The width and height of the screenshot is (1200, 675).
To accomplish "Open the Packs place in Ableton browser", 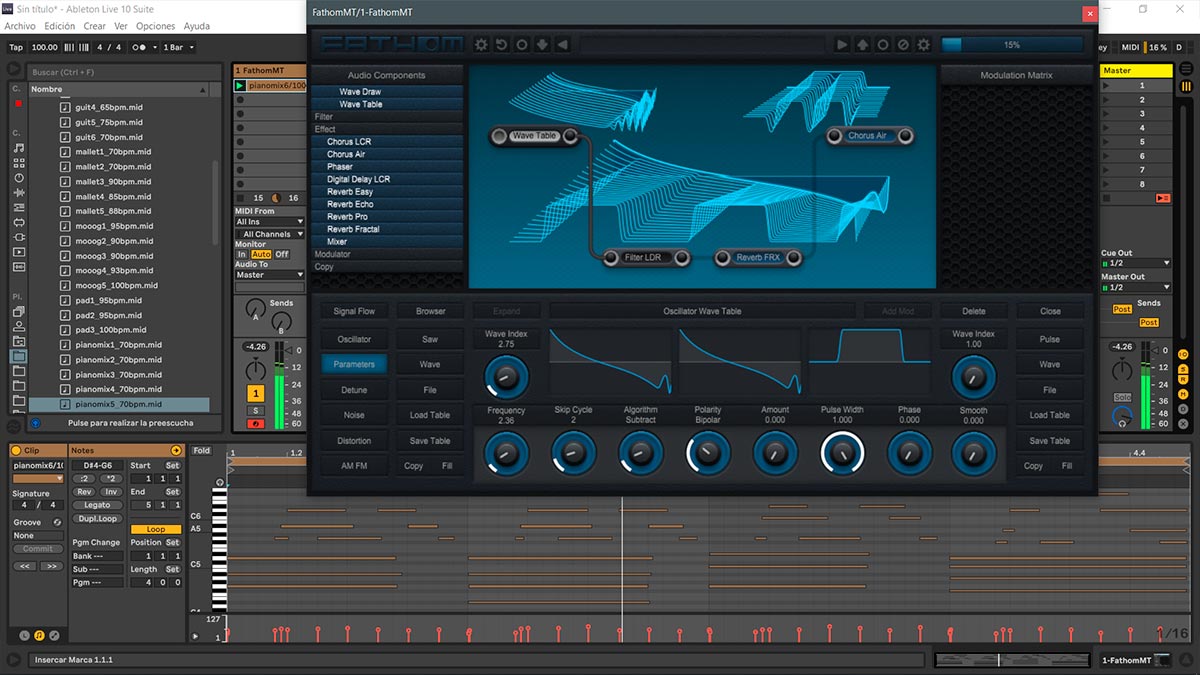I will click(x=19, y=312).
